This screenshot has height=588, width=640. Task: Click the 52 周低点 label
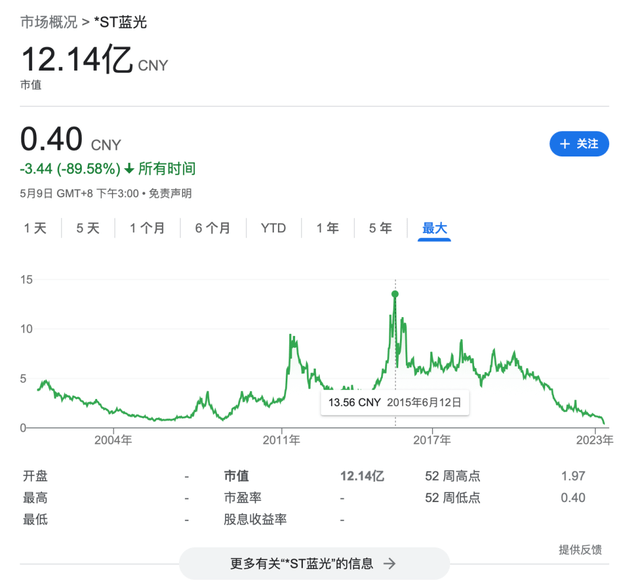pyautogui.click(x=453, y=498)
